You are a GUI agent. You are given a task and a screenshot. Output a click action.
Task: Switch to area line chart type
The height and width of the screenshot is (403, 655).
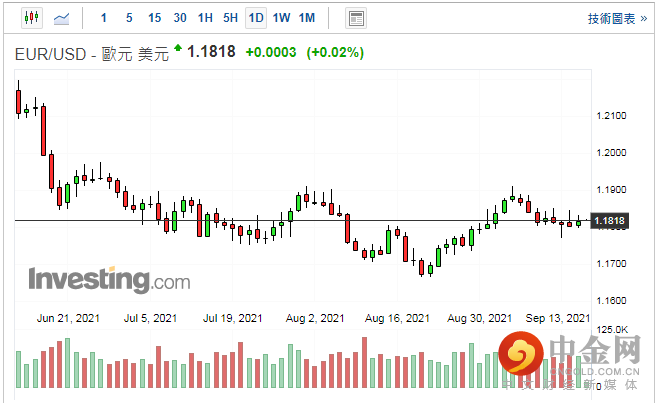click(x=61, y=18)
